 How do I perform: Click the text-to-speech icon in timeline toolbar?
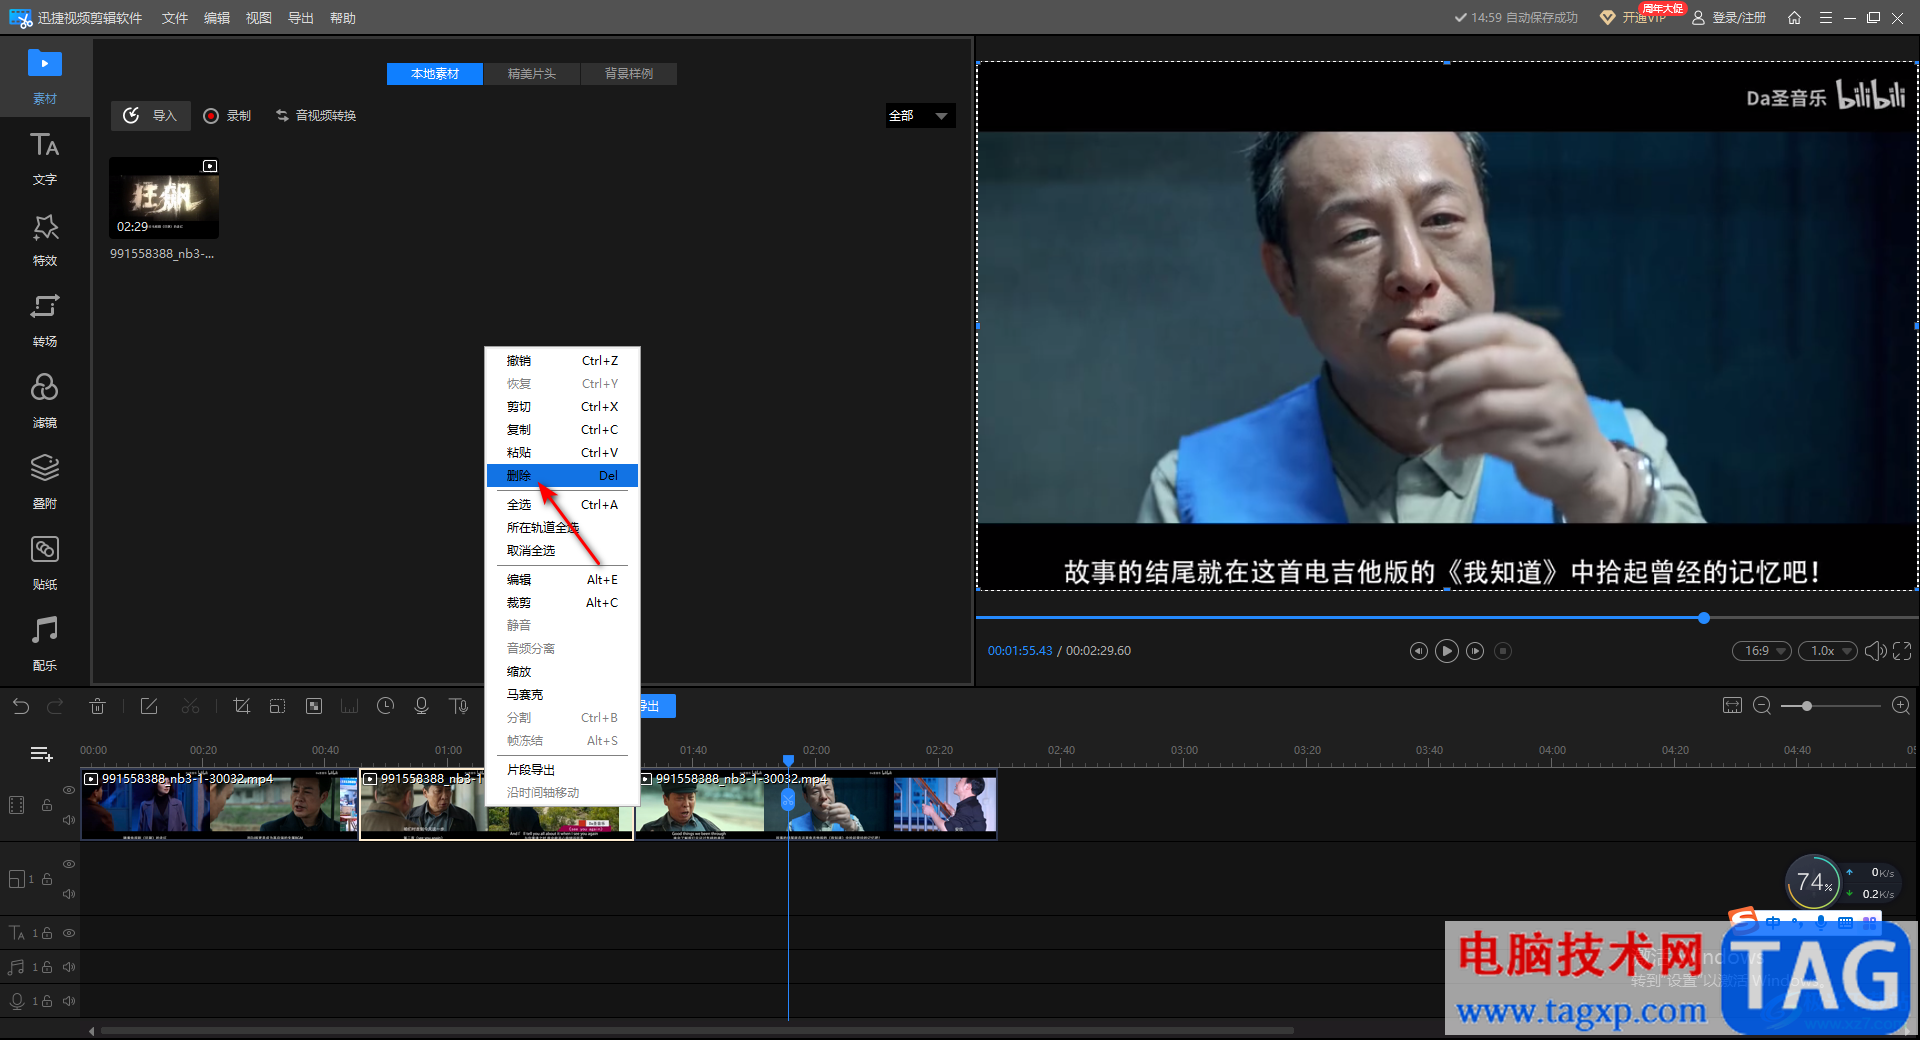pos(458,706)
